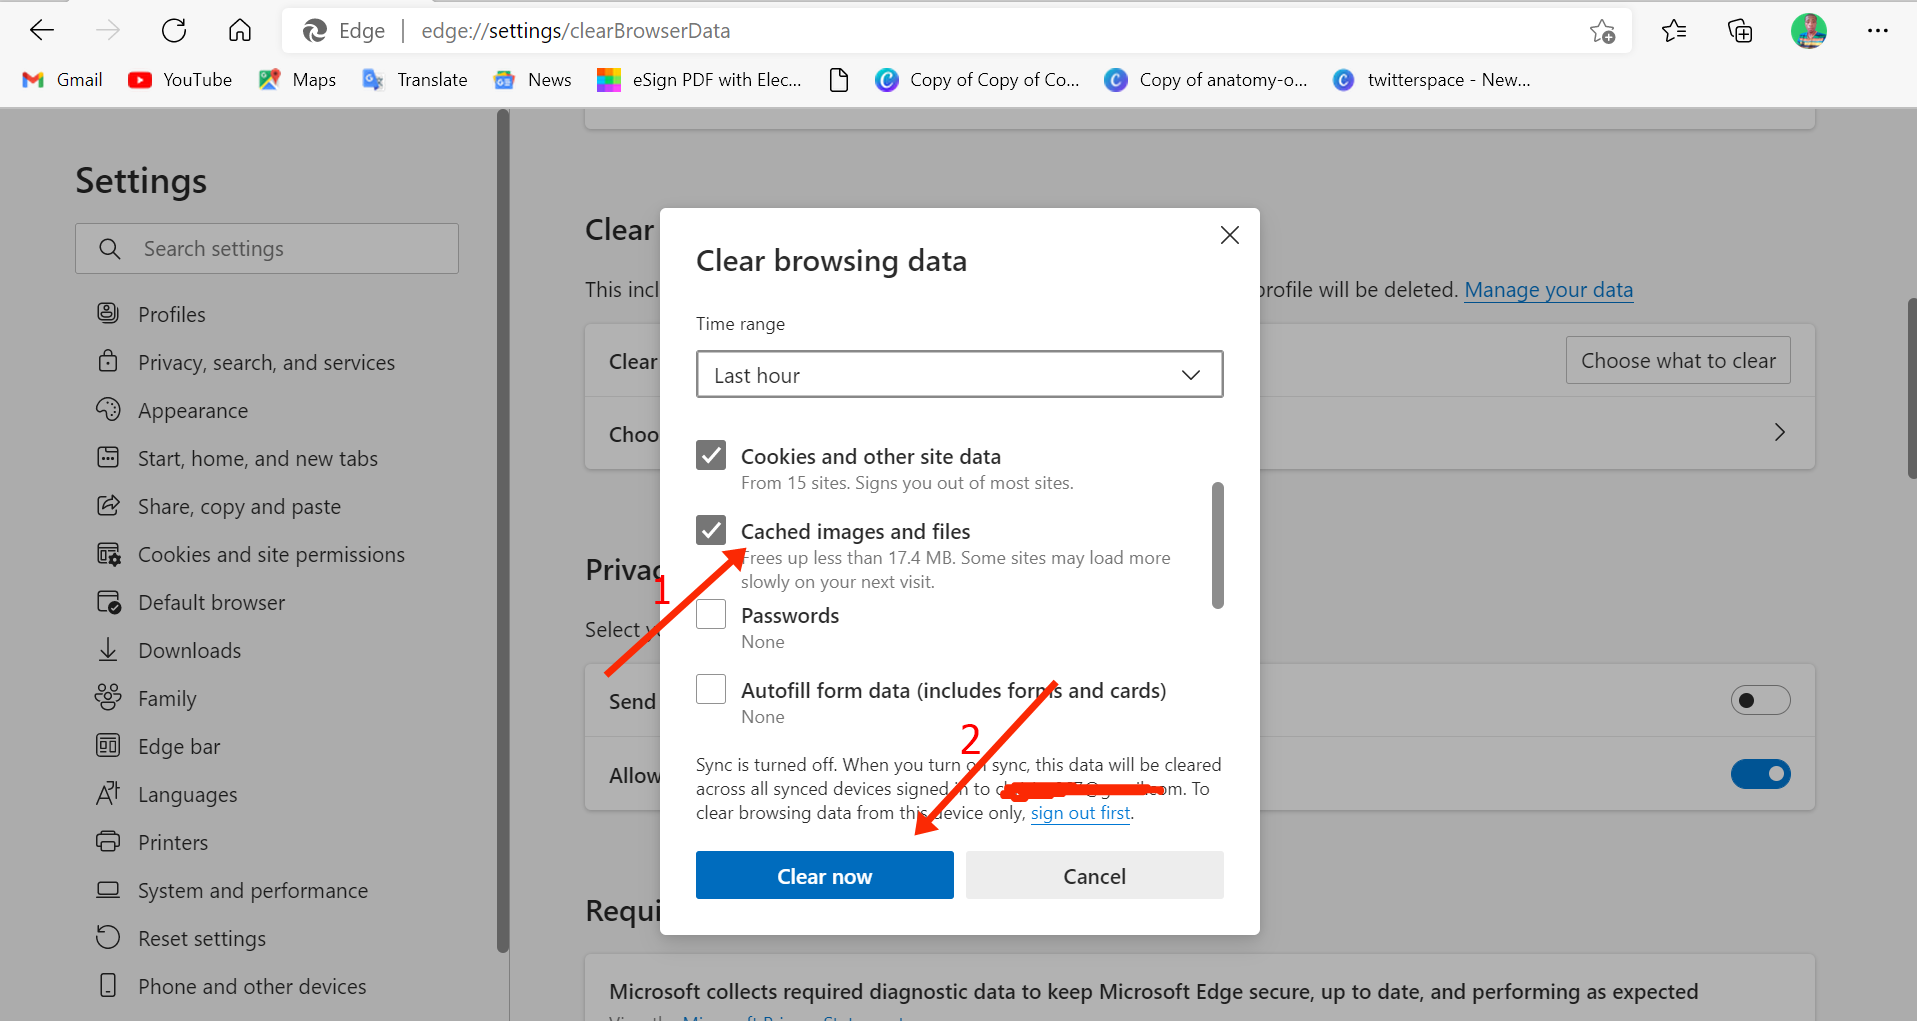1917x1021 pixels.
Task: Open the Time range dropdown
Action: point(959,375)
